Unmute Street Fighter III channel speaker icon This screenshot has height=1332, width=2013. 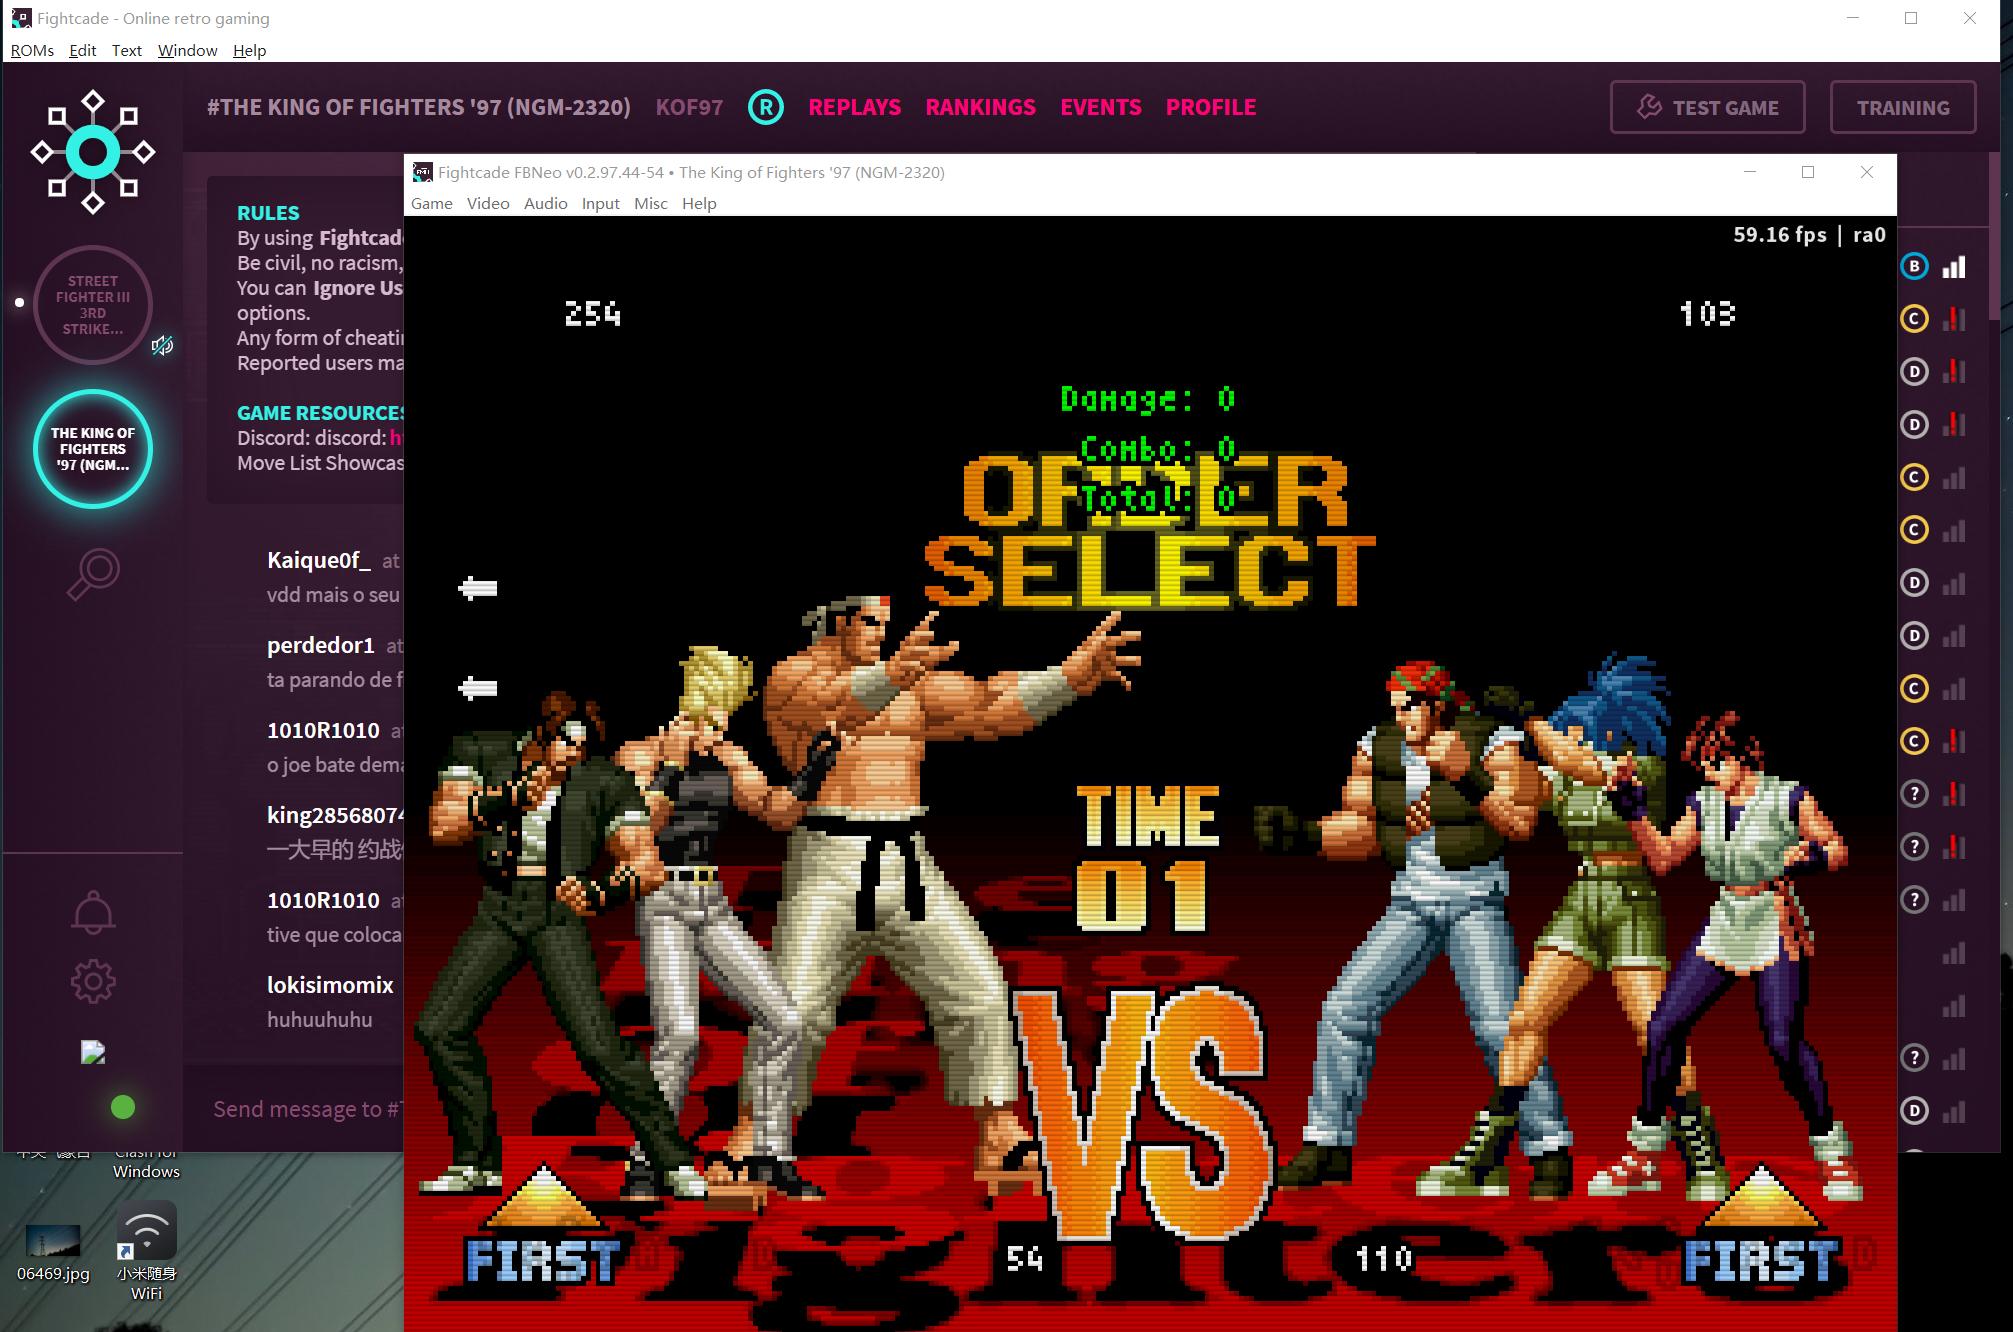click(162, 346)
